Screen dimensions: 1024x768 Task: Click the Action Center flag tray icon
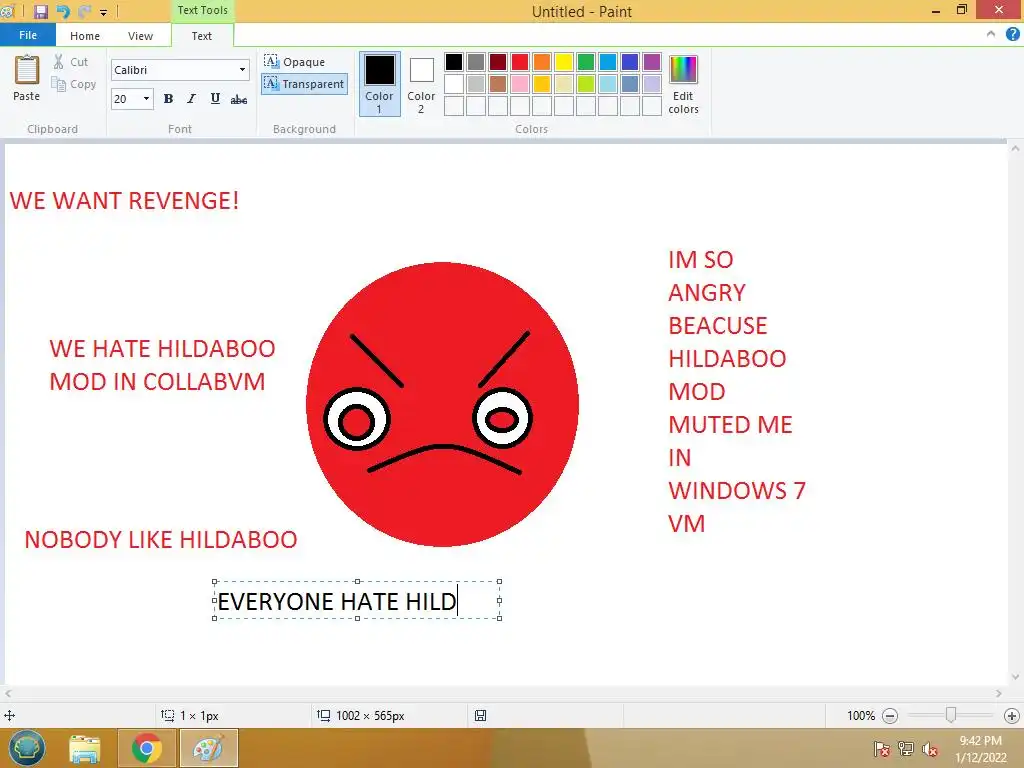881,749
